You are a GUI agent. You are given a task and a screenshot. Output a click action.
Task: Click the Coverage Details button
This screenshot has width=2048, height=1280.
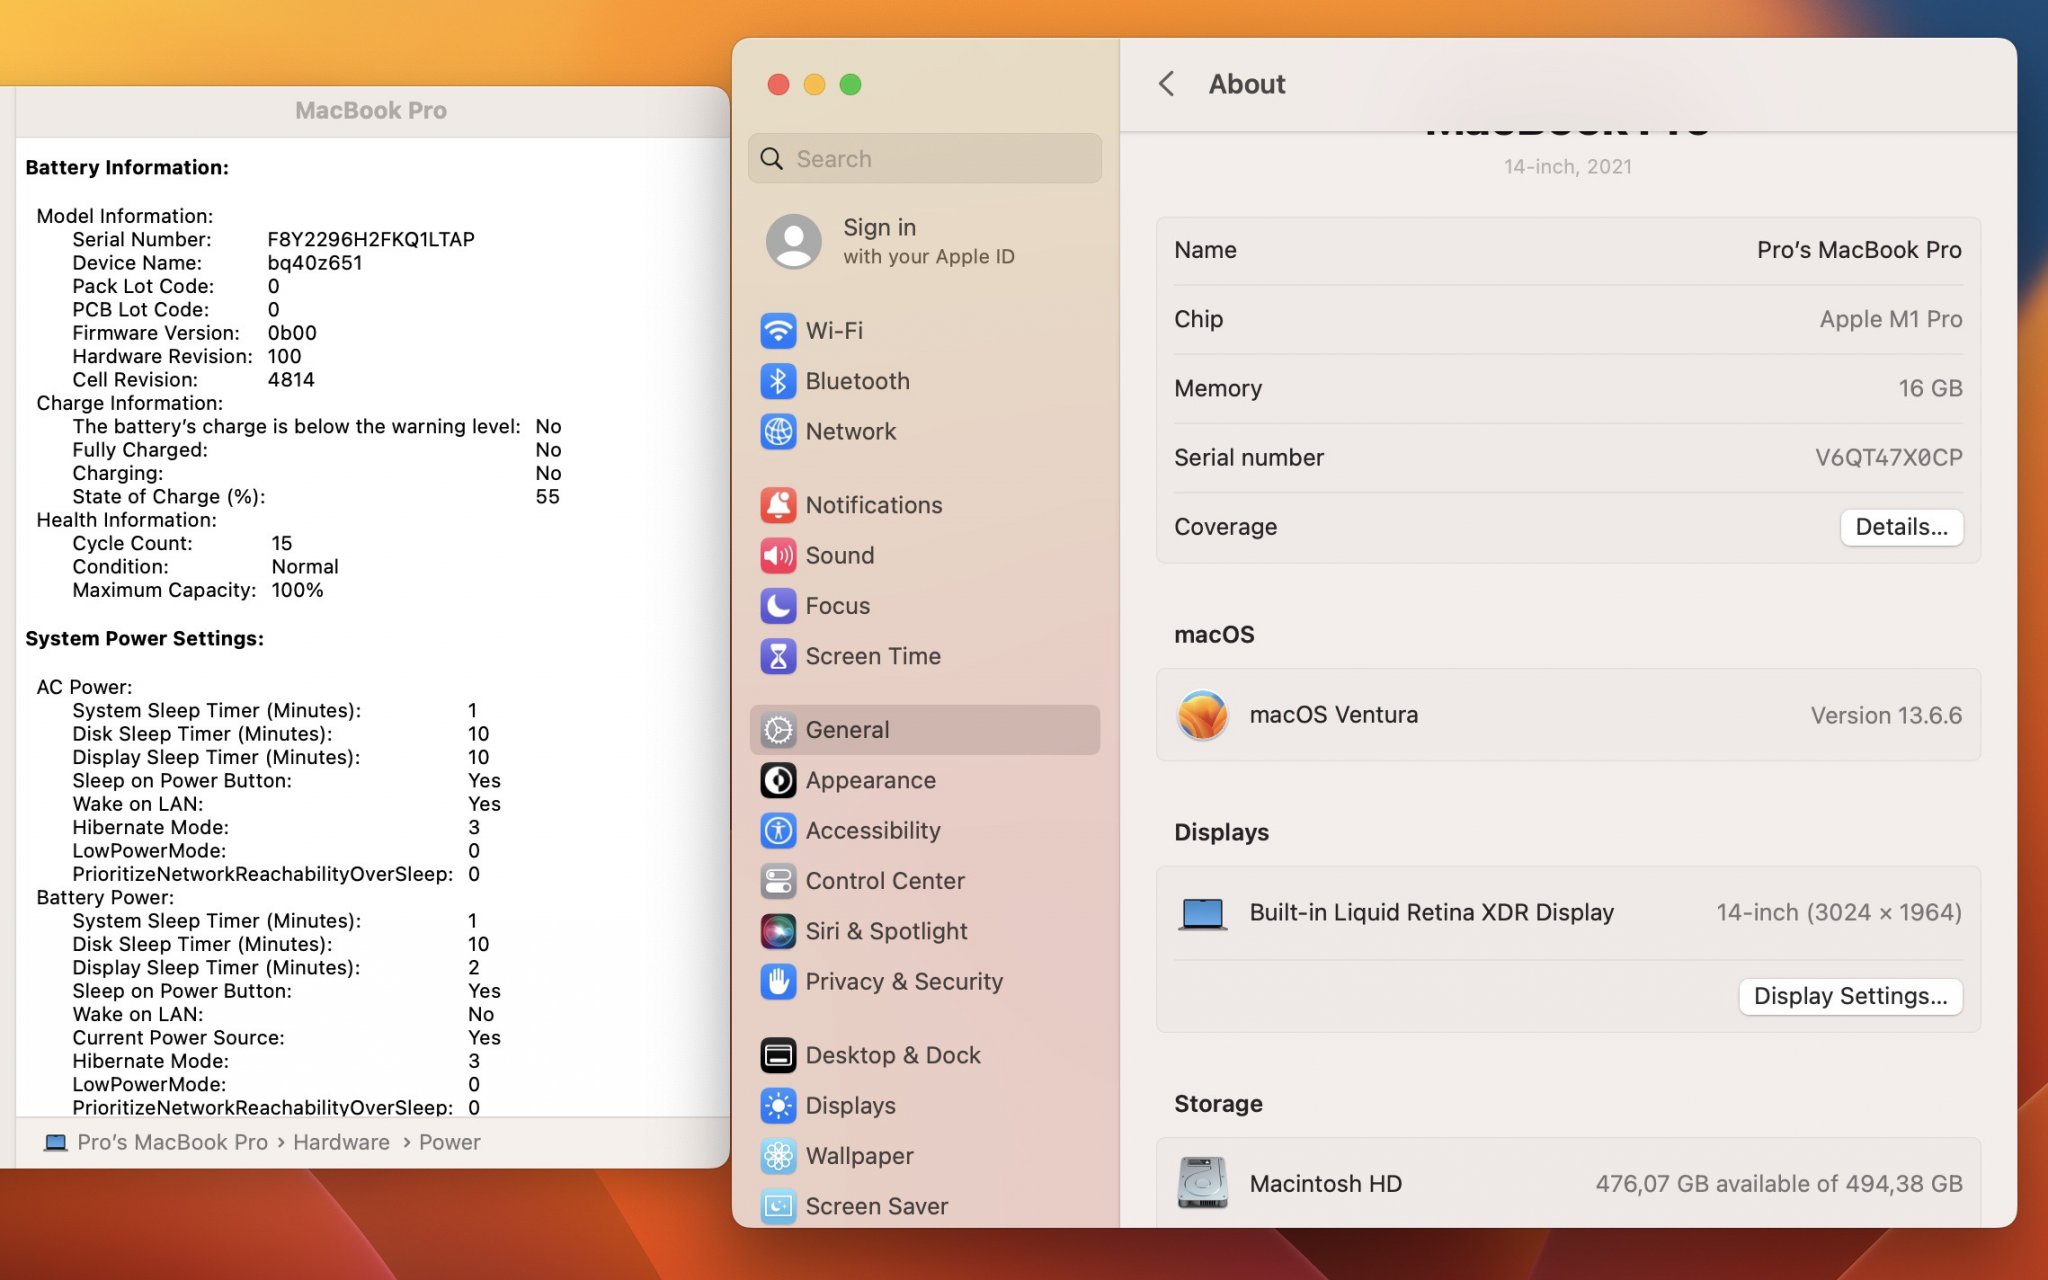click(x=1901, y=527)
